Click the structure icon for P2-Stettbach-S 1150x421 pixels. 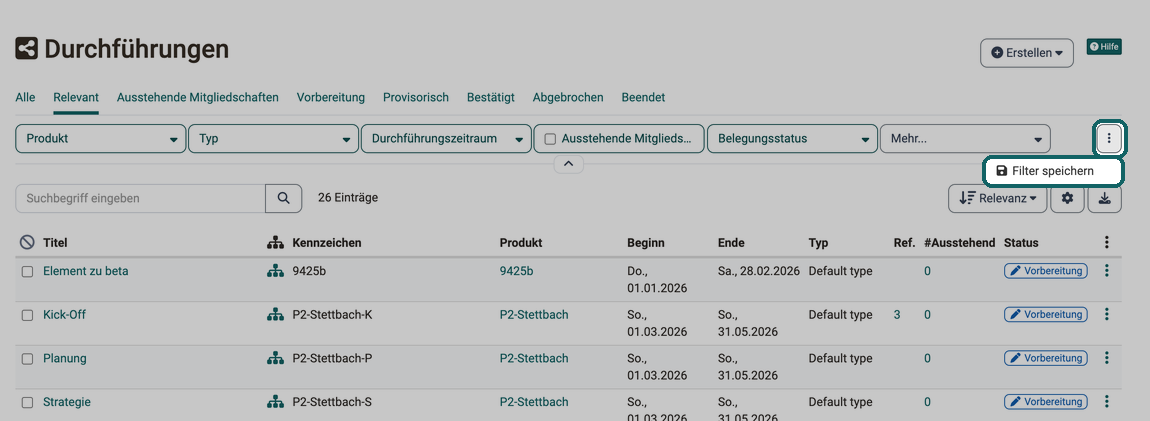point(275,403)
